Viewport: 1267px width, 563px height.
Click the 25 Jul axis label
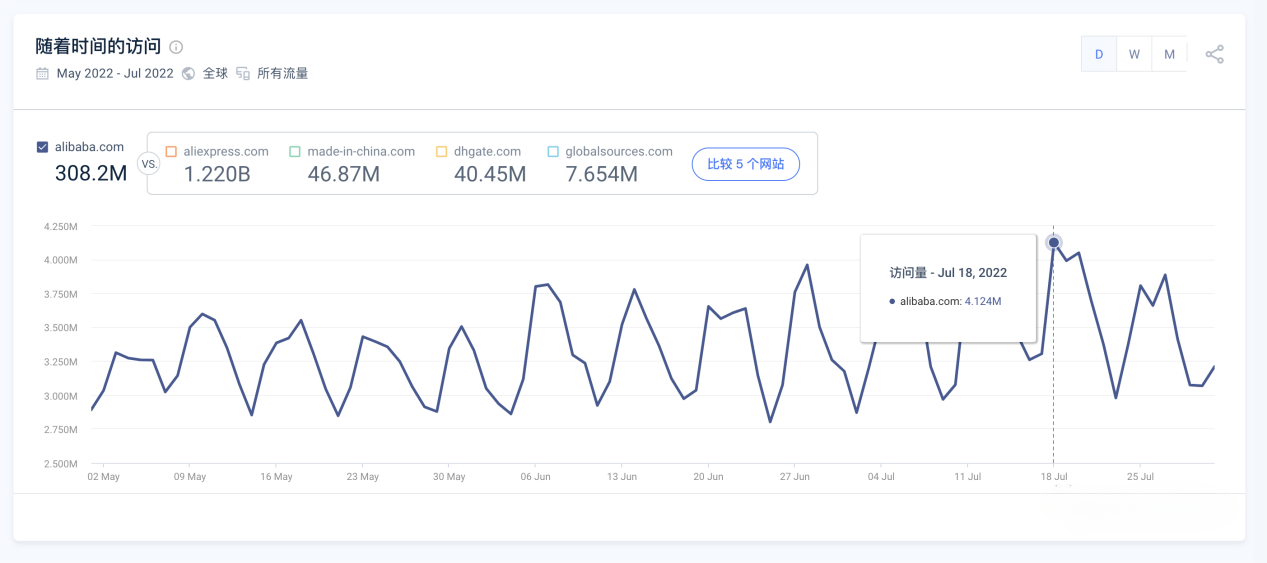tap(1140, 477)
